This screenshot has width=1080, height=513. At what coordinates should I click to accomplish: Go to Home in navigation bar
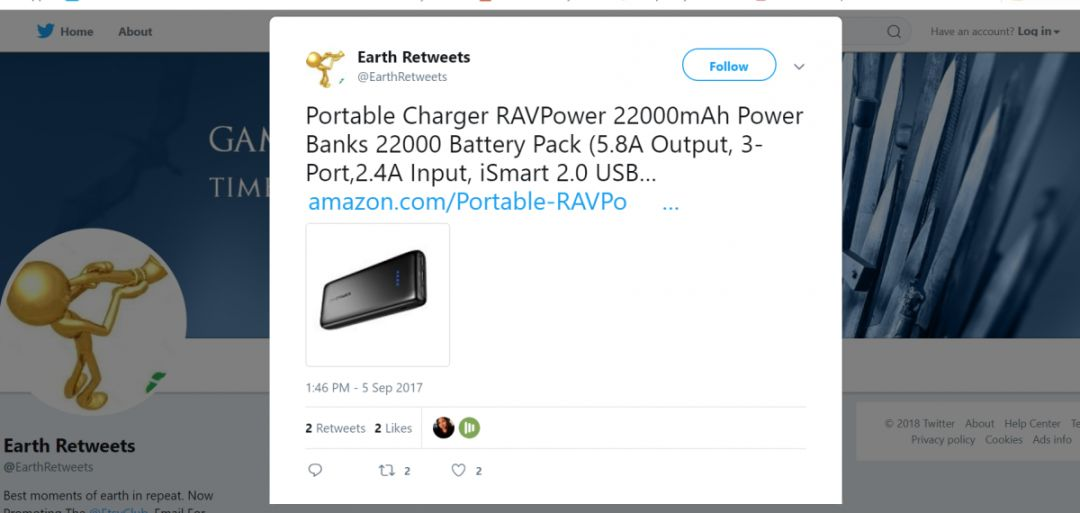pyautogui.click(x=76, y=32)
